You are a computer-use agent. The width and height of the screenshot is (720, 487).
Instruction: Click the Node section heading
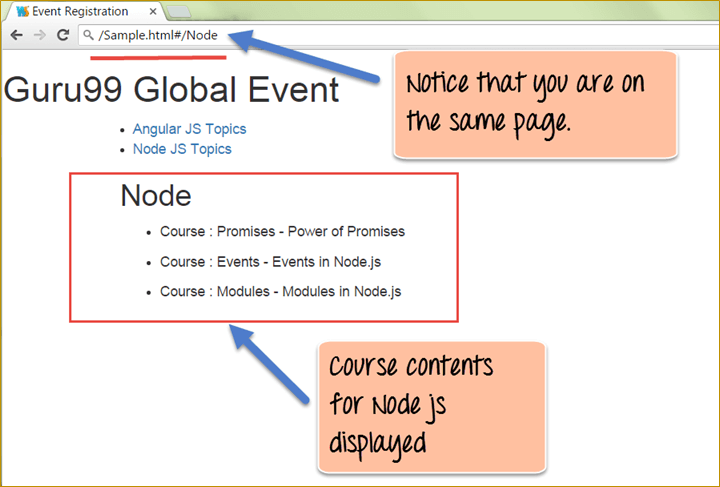click(x=155, y=196)
